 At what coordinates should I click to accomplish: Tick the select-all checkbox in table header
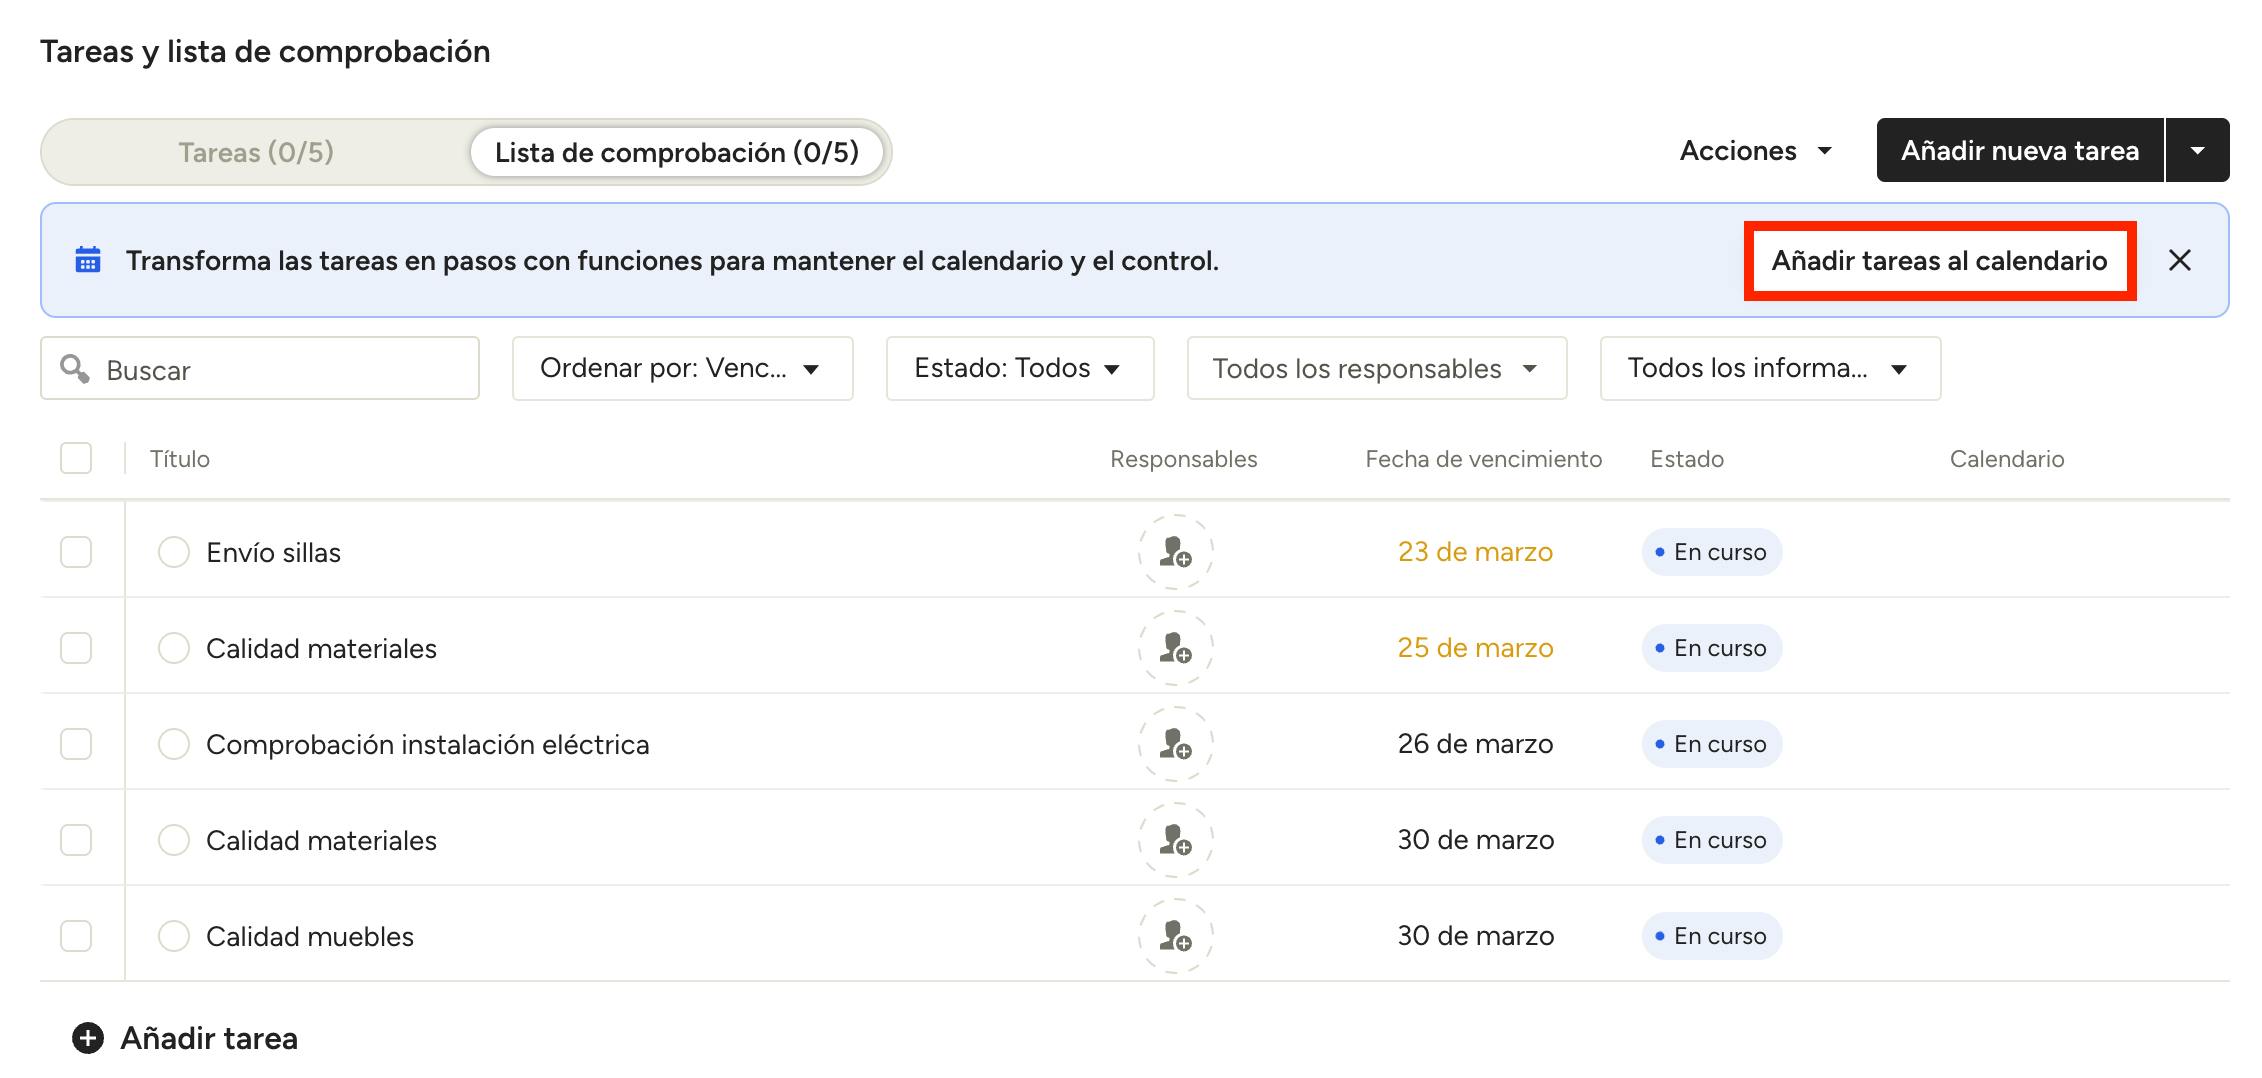click(x=76, y=459)
